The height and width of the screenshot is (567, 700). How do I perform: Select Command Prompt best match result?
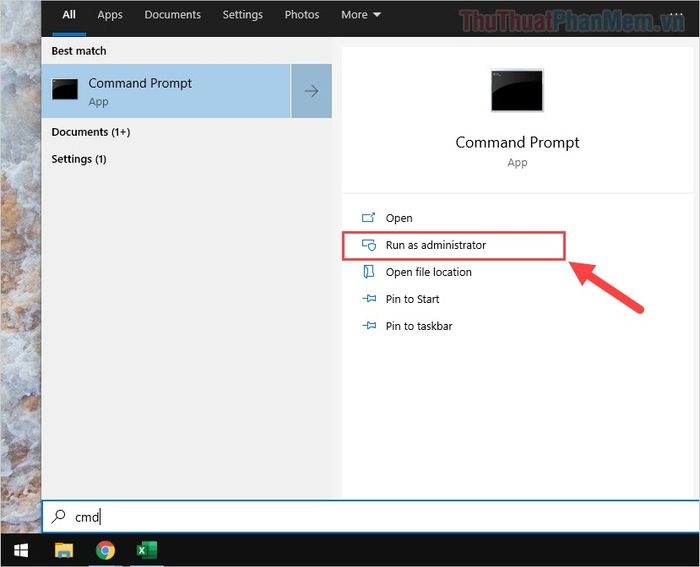tap(166, 91)
